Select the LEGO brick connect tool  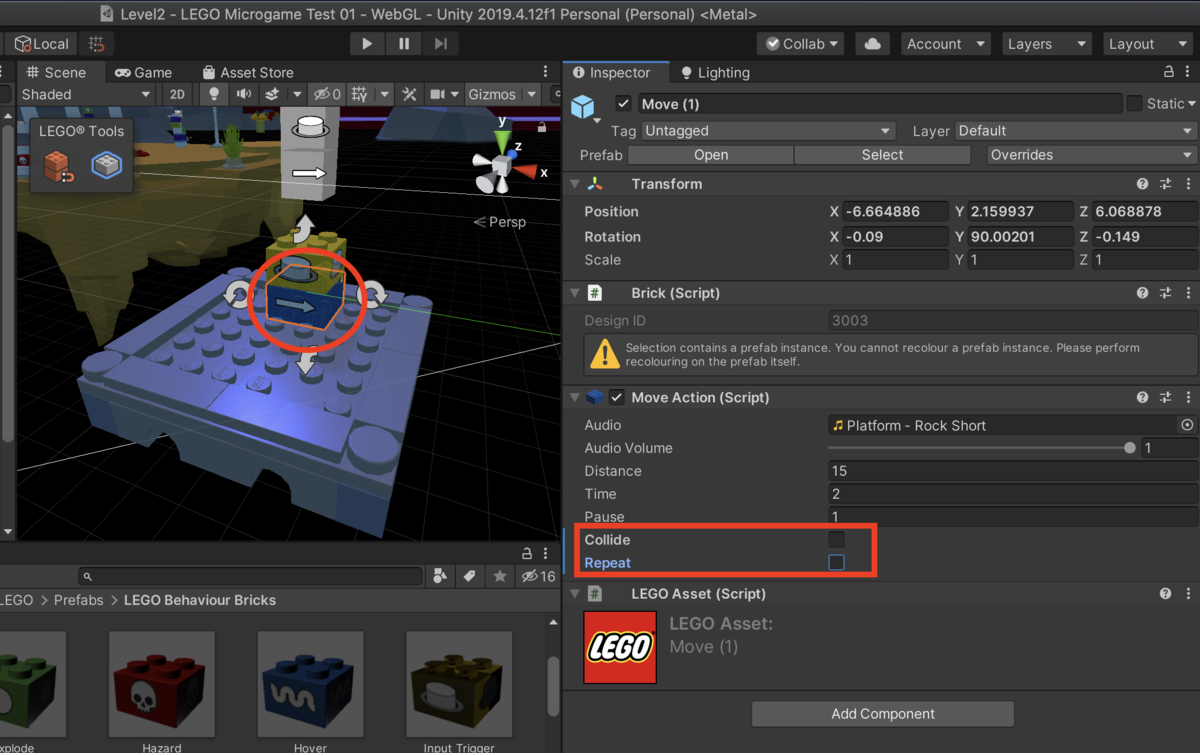click(59, 166)
